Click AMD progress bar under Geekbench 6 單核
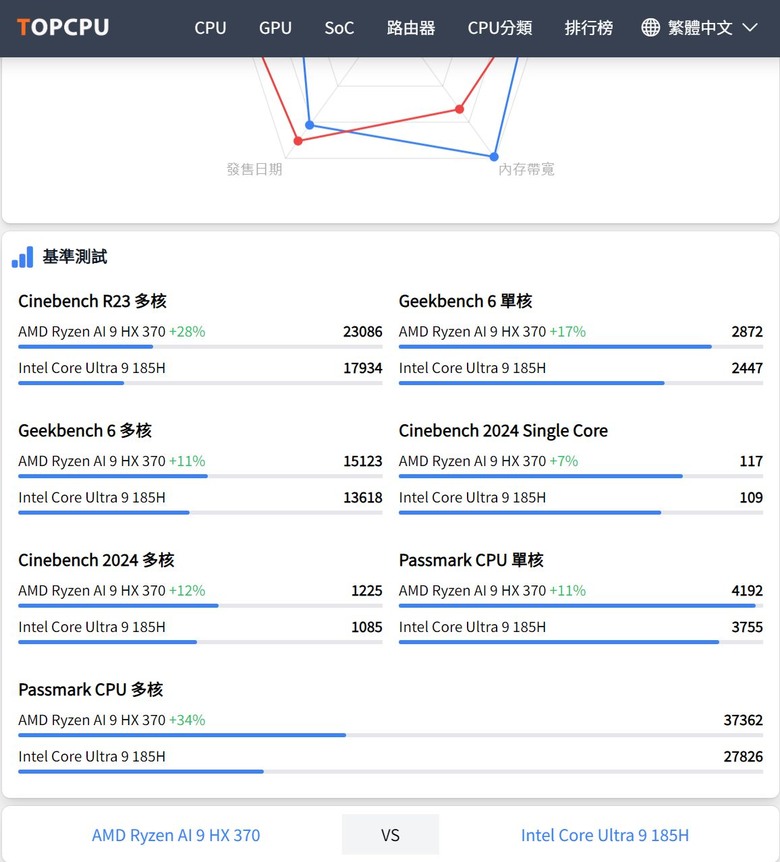 pyautogui.click(x=581, y=347)
